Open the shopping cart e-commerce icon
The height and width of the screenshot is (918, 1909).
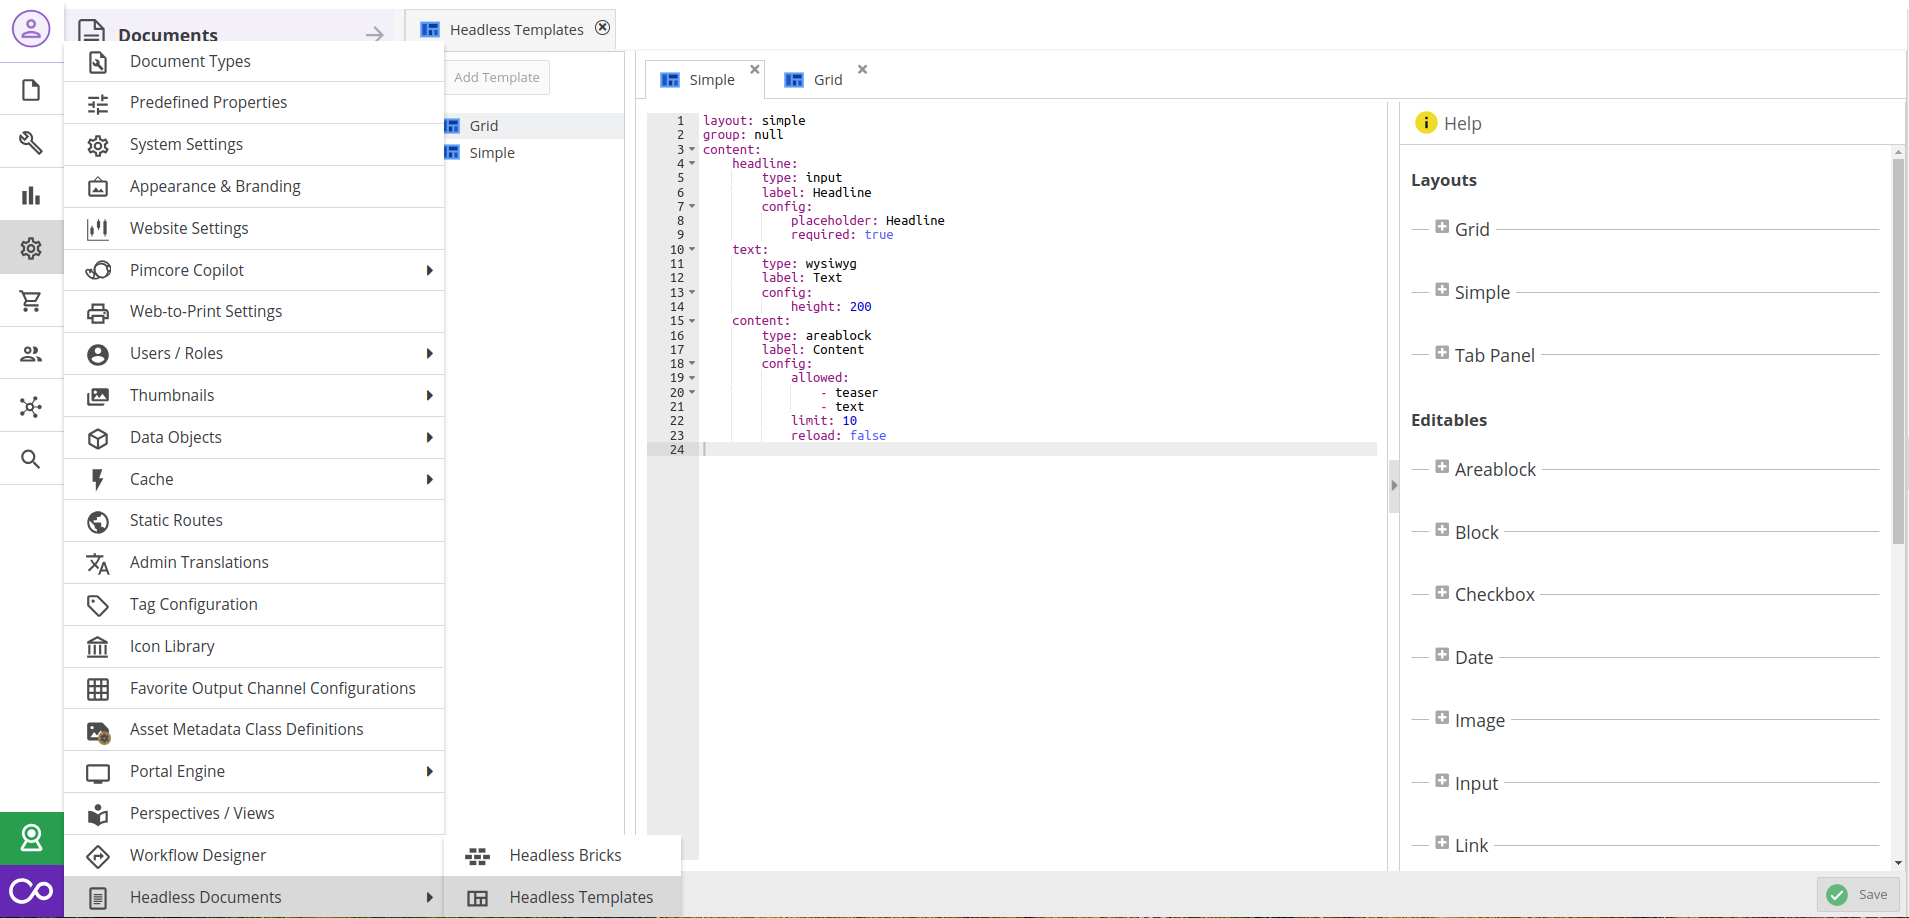click(x=31, y=300)
